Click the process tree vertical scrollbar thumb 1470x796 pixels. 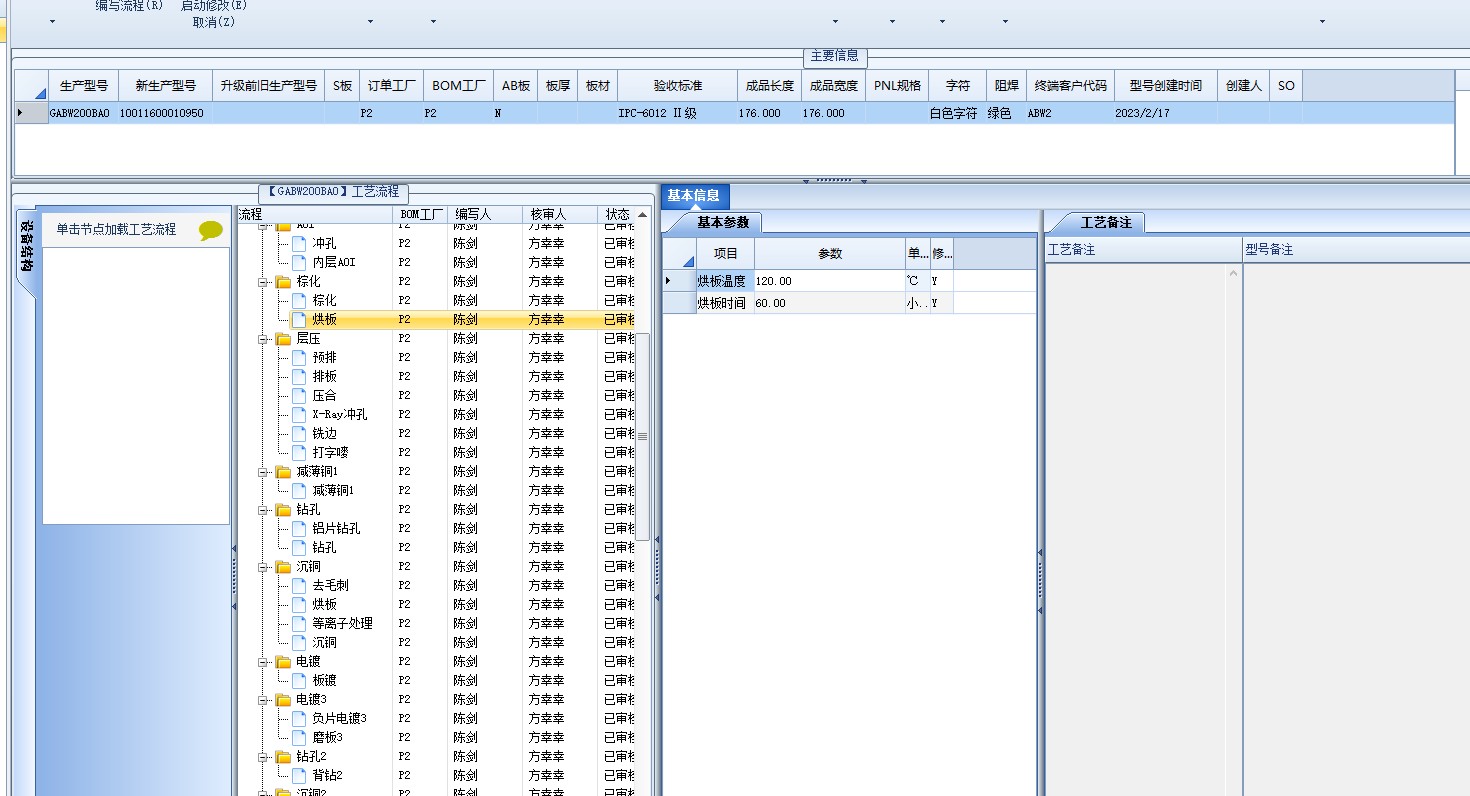click(643, 436)
